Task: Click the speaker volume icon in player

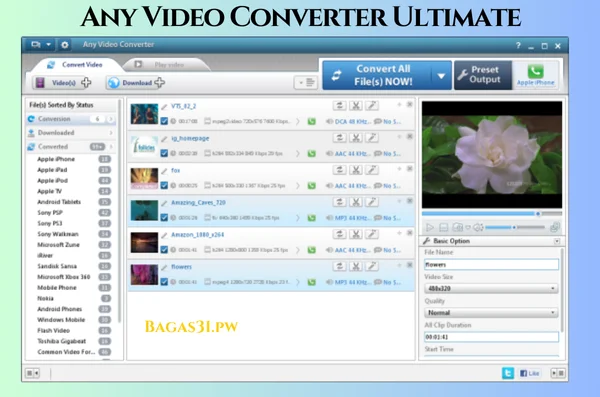Action: [x=478, y=228]
